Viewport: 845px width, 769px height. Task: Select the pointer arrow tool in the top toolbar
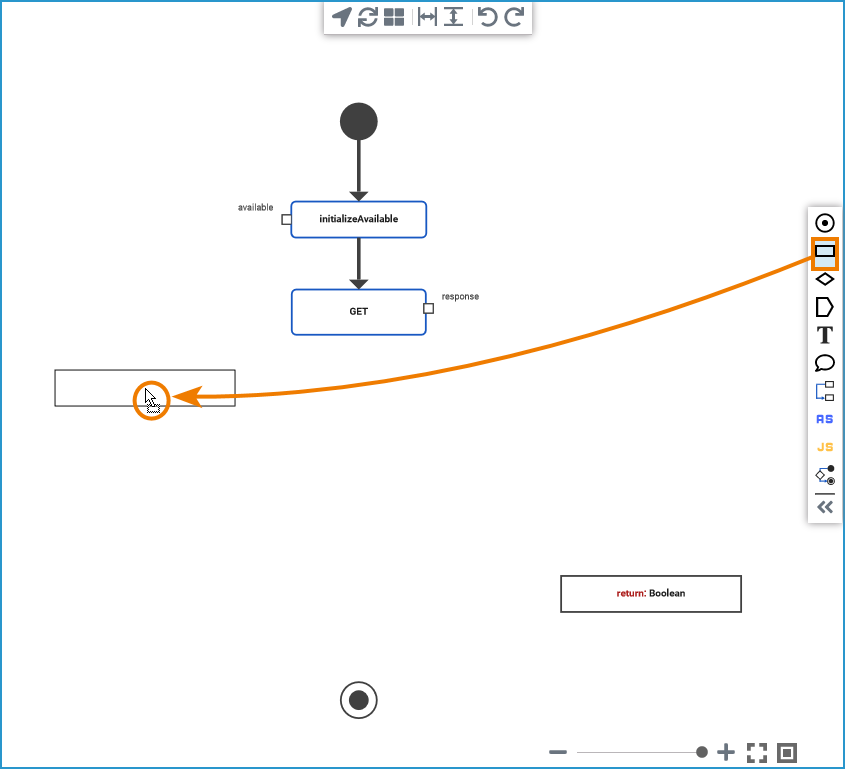click(343, 16)
